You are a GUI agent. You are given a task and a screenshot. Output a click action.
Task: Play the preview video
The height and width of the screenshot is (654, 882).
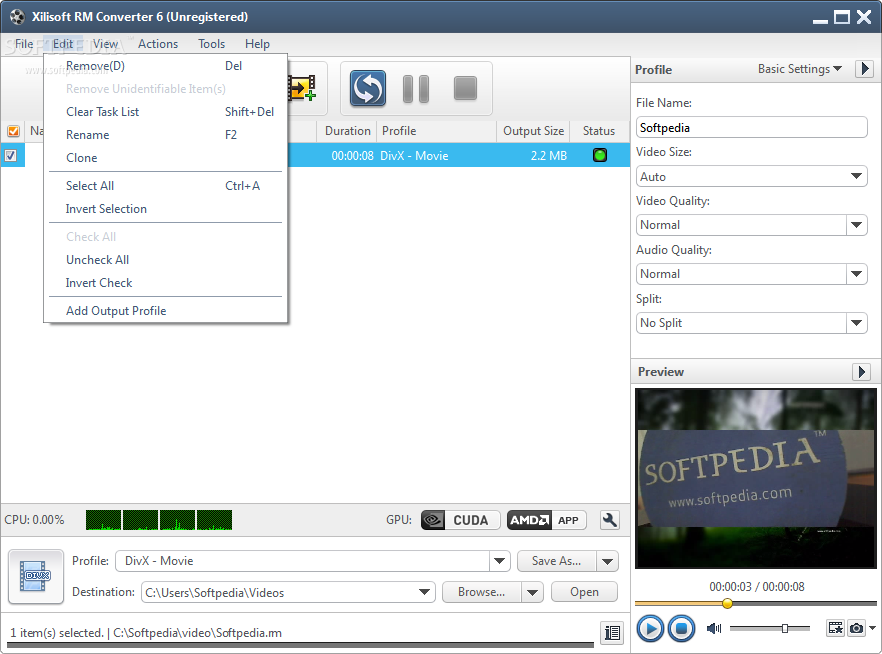(x=650, y=628)
